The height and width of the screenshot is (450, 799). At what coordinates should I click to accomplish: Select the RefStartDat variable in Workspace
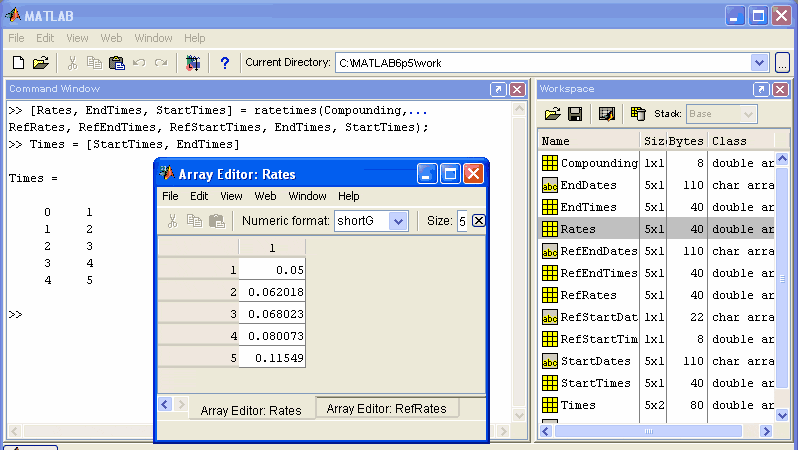point(599,317)
